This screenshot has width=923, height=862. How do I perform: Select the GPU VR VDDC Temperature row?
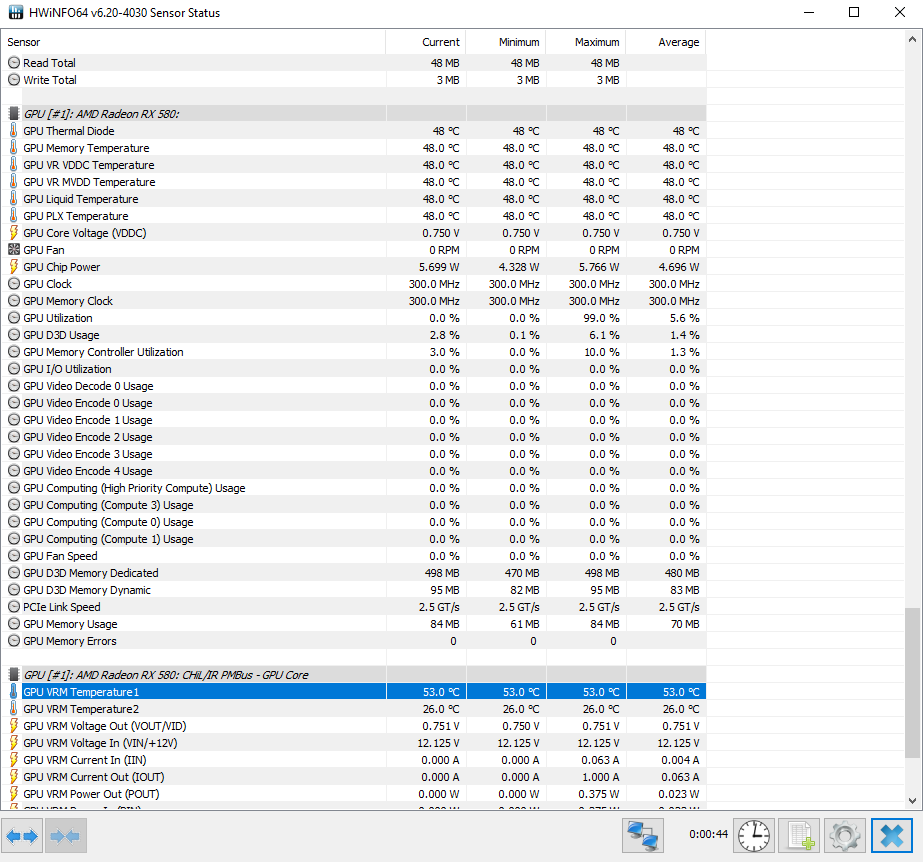click(x=353, y=165)
